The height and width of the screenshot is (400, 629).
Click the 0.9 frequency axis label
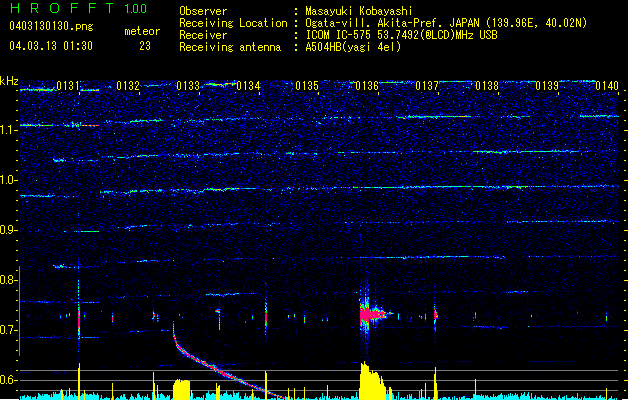click(8, 230)
